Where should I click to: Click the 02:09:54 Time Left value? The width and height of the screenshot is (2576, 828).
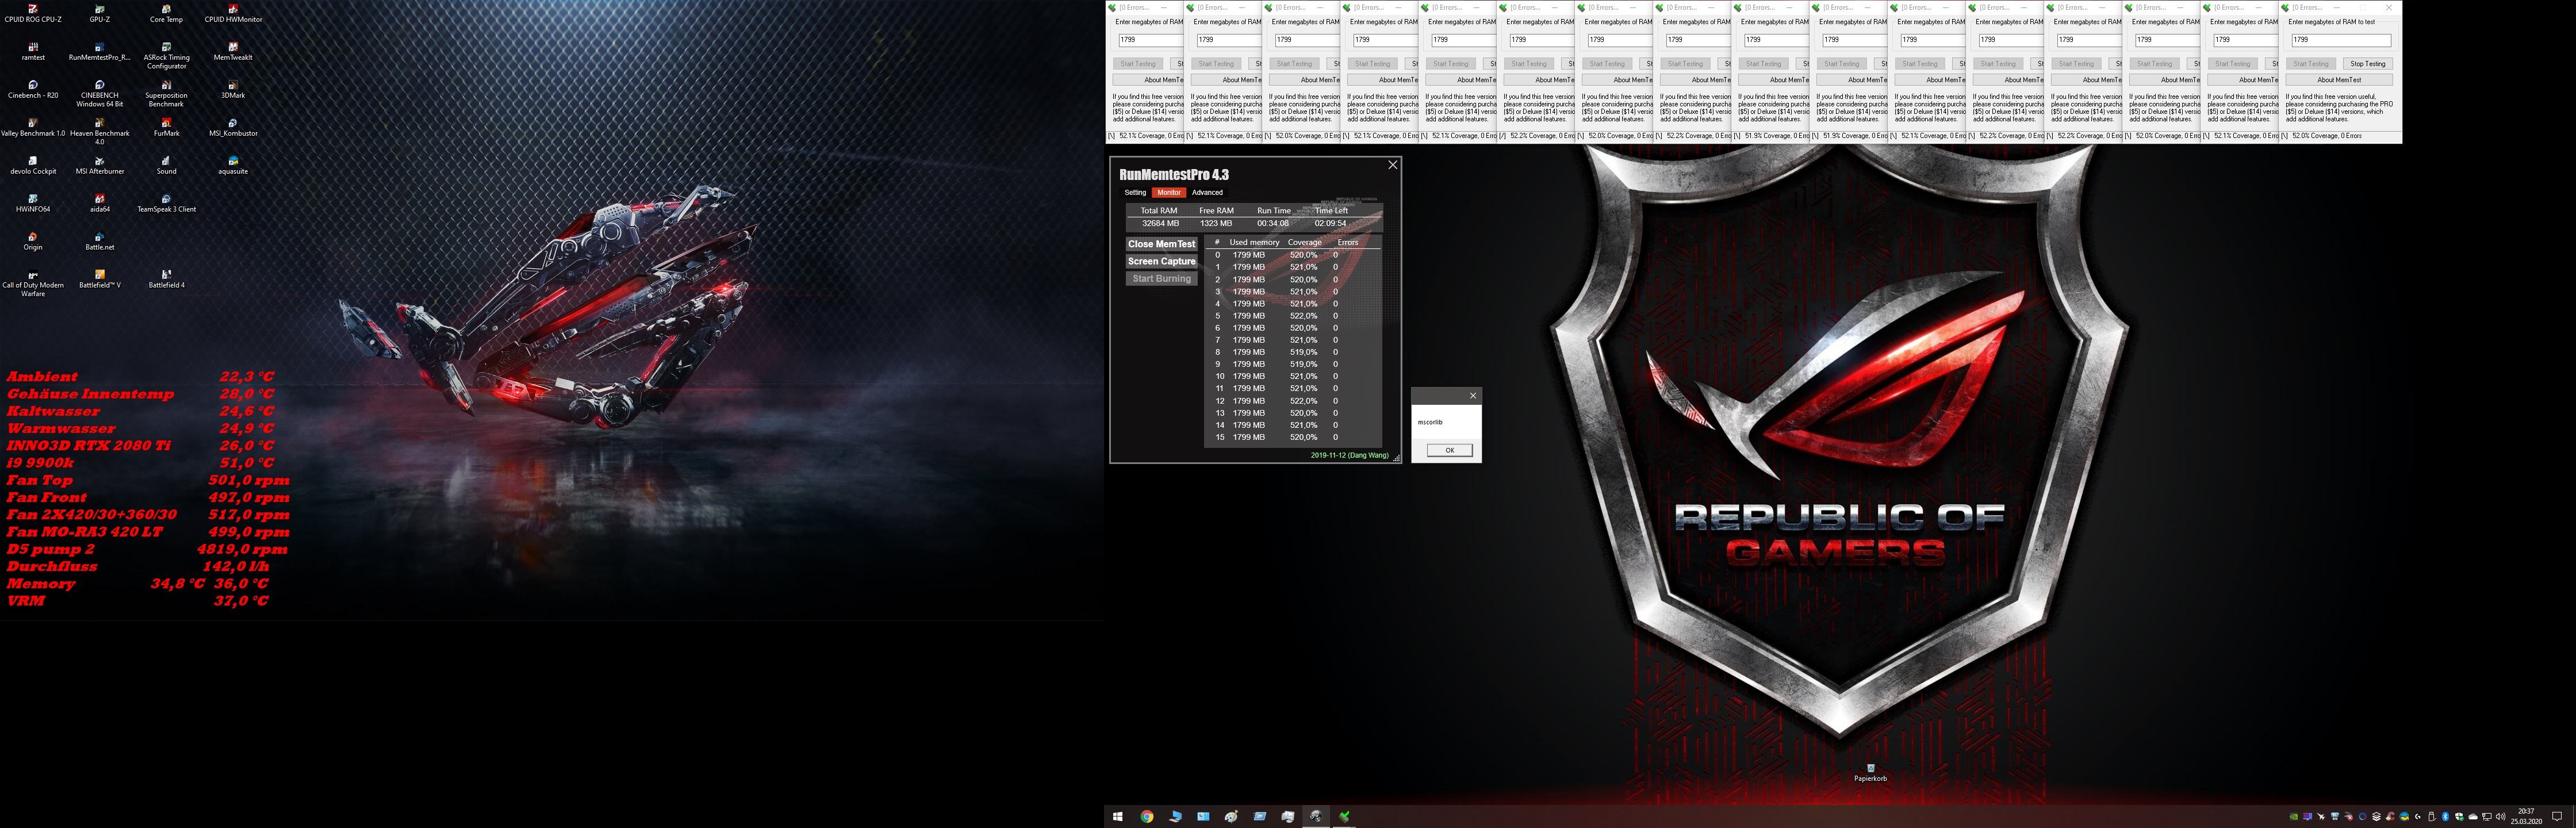pos(1330,224)
